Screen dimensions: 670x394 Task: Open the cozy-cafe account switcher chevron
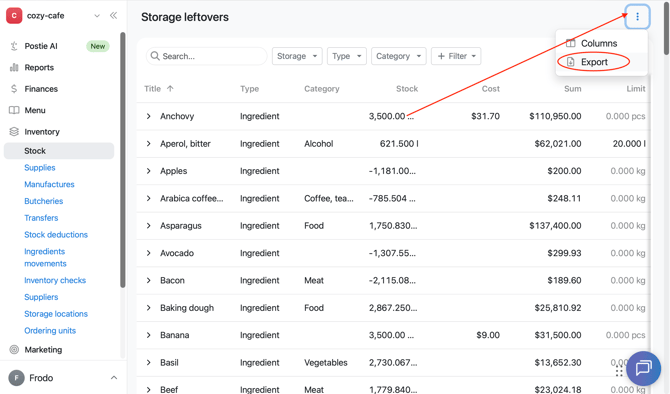point(97,16)
